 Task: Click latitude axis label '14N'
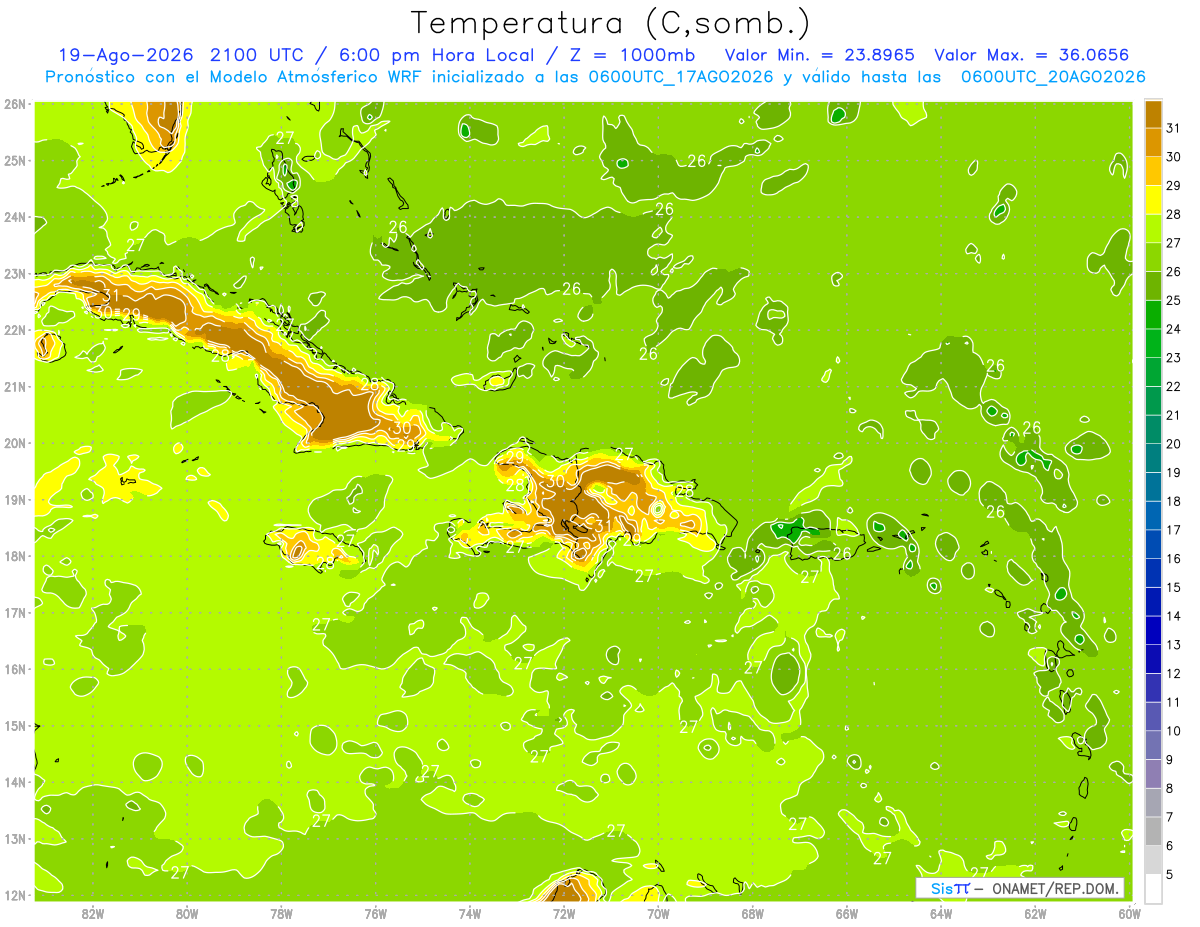[x=15, y=782]
